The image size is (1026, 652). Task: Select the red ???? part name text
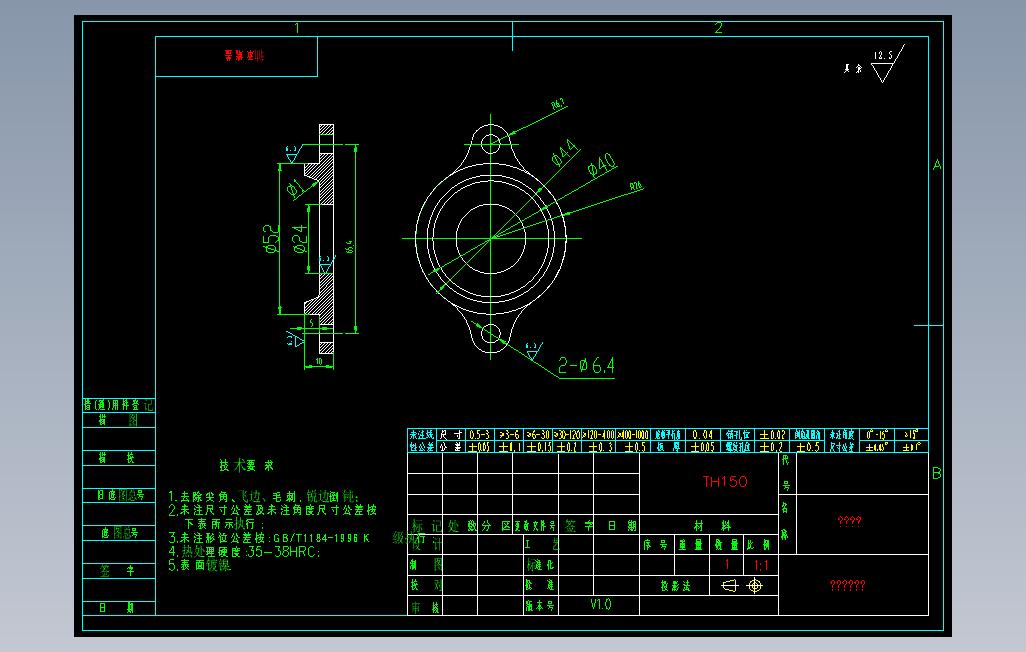pyautogui.click(x=849, y=521)
